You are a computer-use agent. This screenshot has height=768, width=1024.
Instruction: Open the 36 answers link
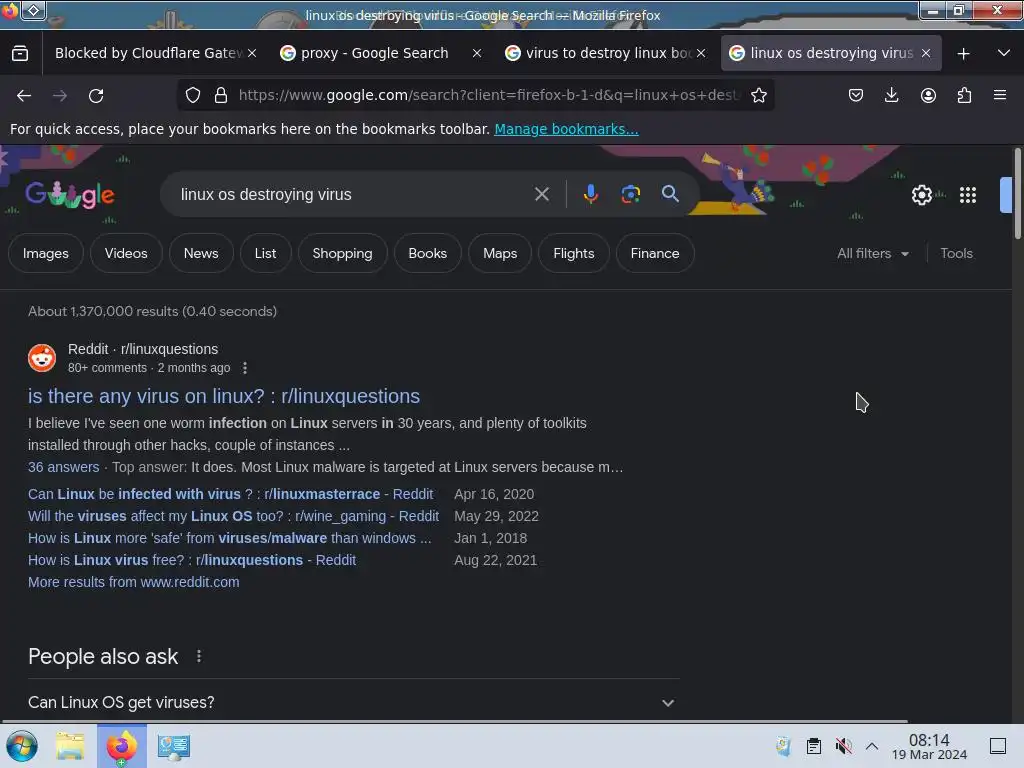point(63,468)
